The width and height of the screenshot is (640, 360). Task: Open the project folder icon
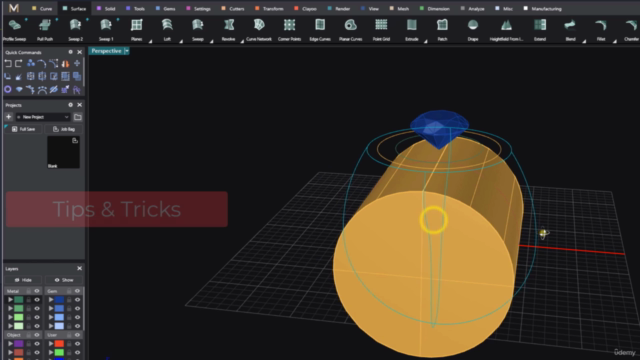tap(78, 117)
